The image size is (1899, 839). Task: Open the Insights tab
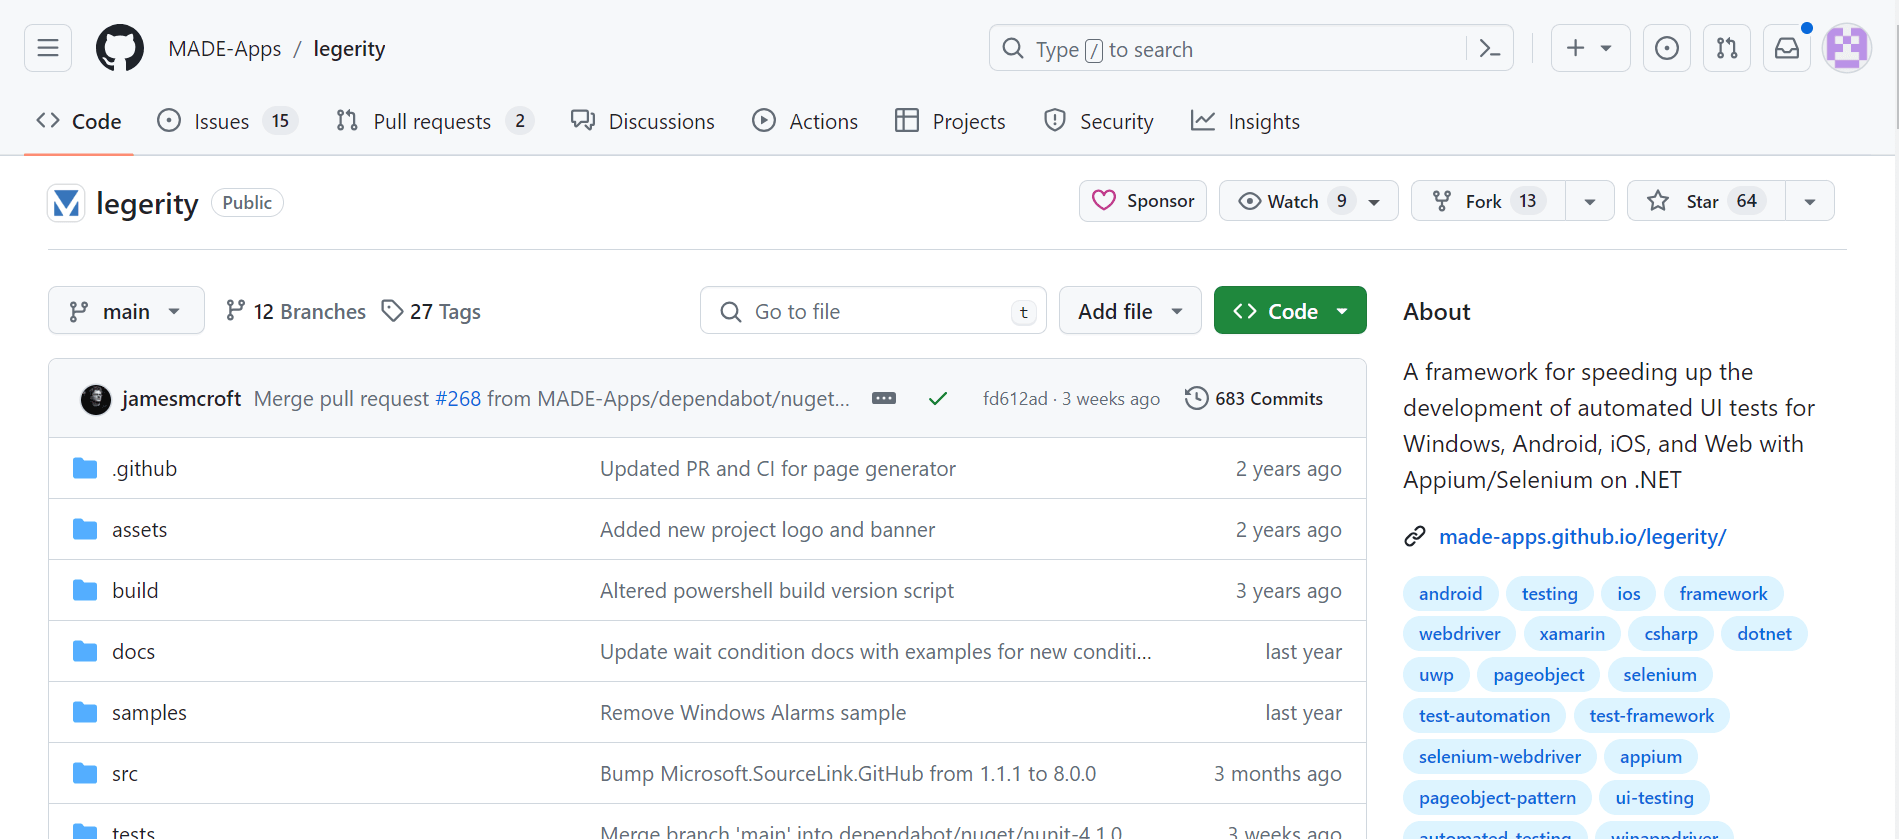point(1245,121)
